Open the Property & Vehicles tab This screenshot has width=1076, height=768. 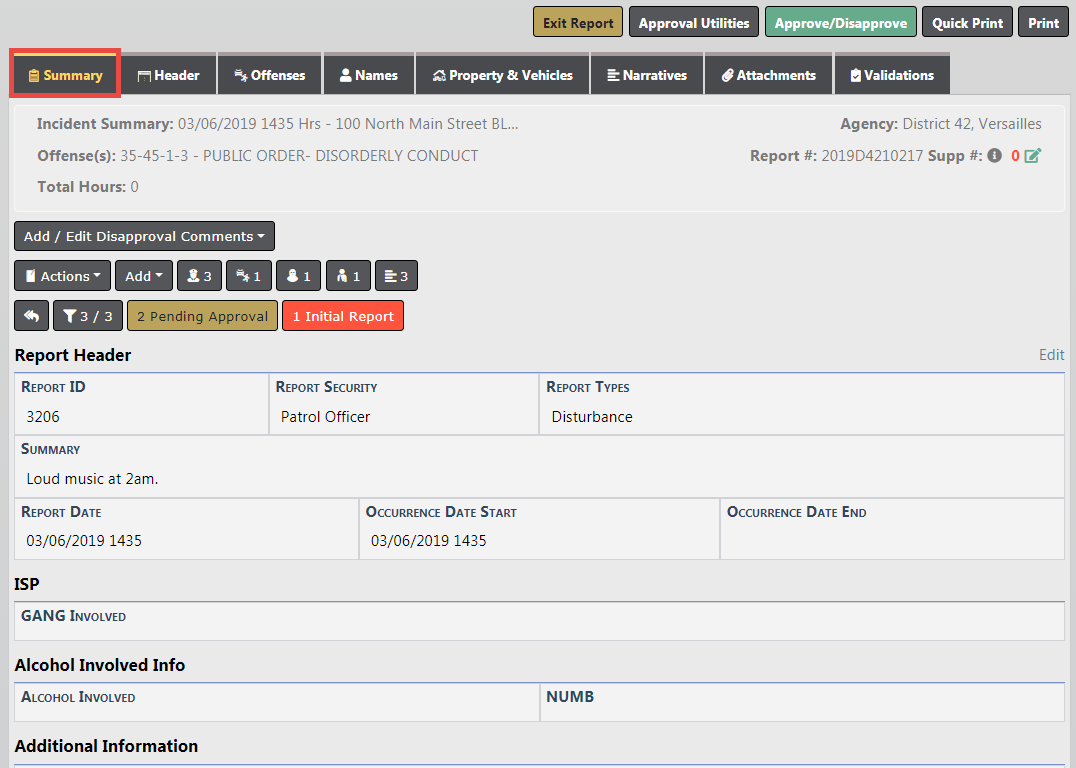tap(502, 75)
